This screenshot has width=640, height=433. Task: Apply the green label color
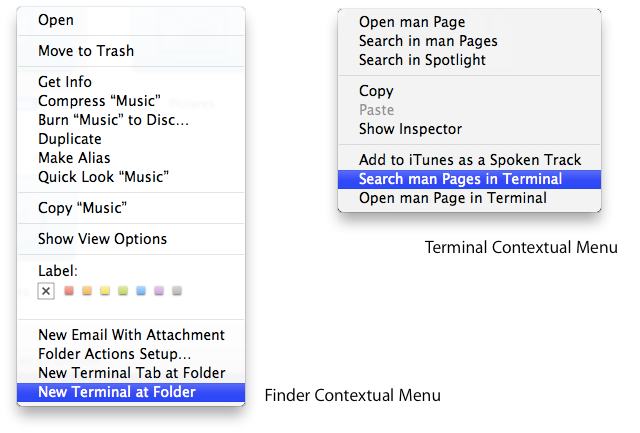click(123, 291)
